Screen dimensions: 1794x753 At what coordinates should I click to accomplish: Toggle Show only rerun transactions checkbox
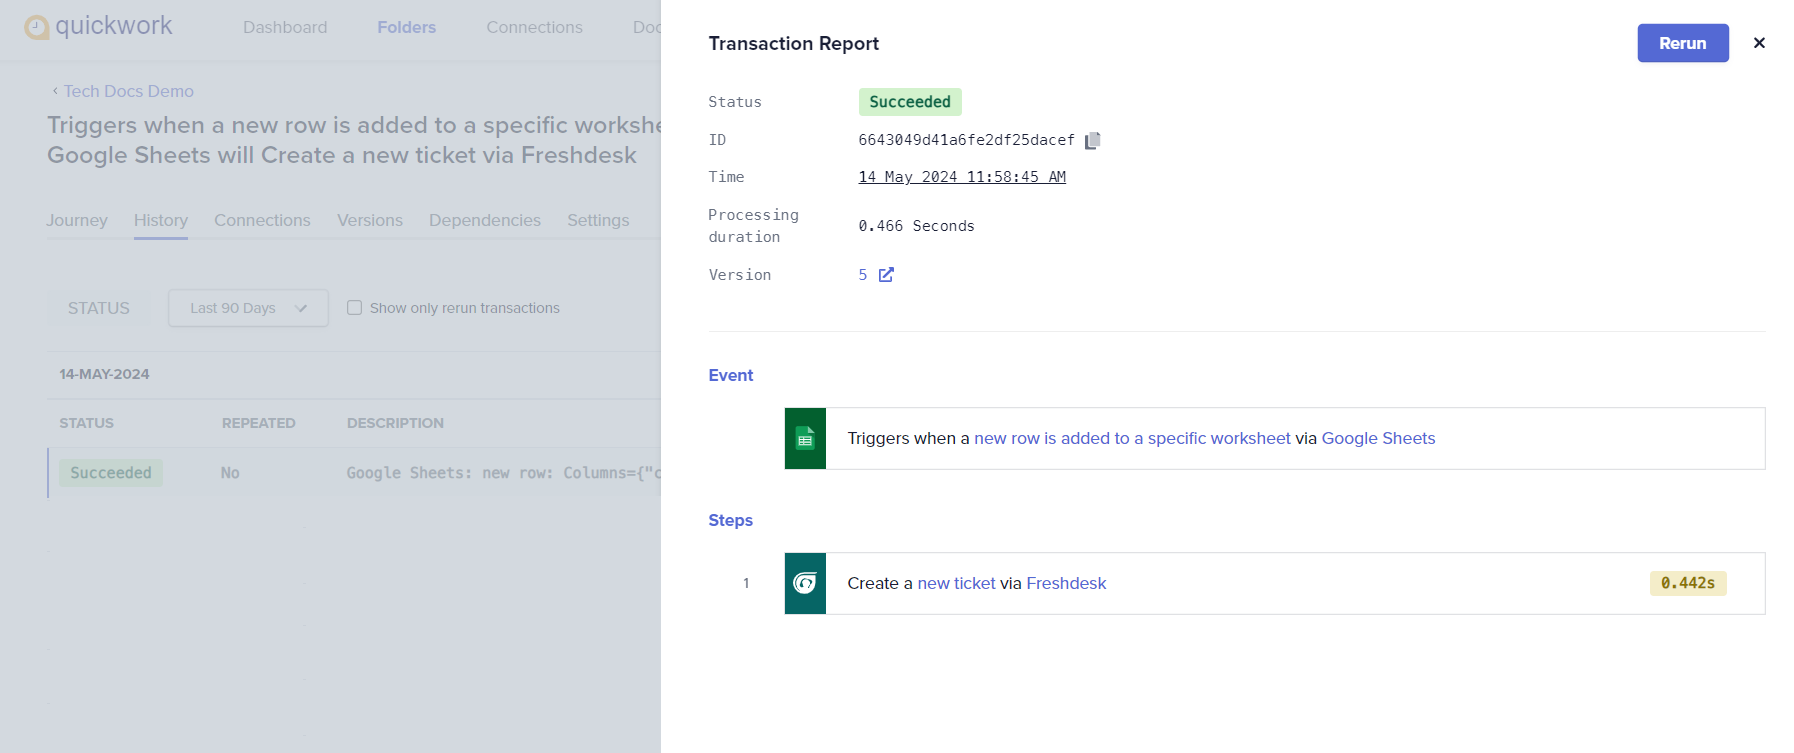pos(354,308)
